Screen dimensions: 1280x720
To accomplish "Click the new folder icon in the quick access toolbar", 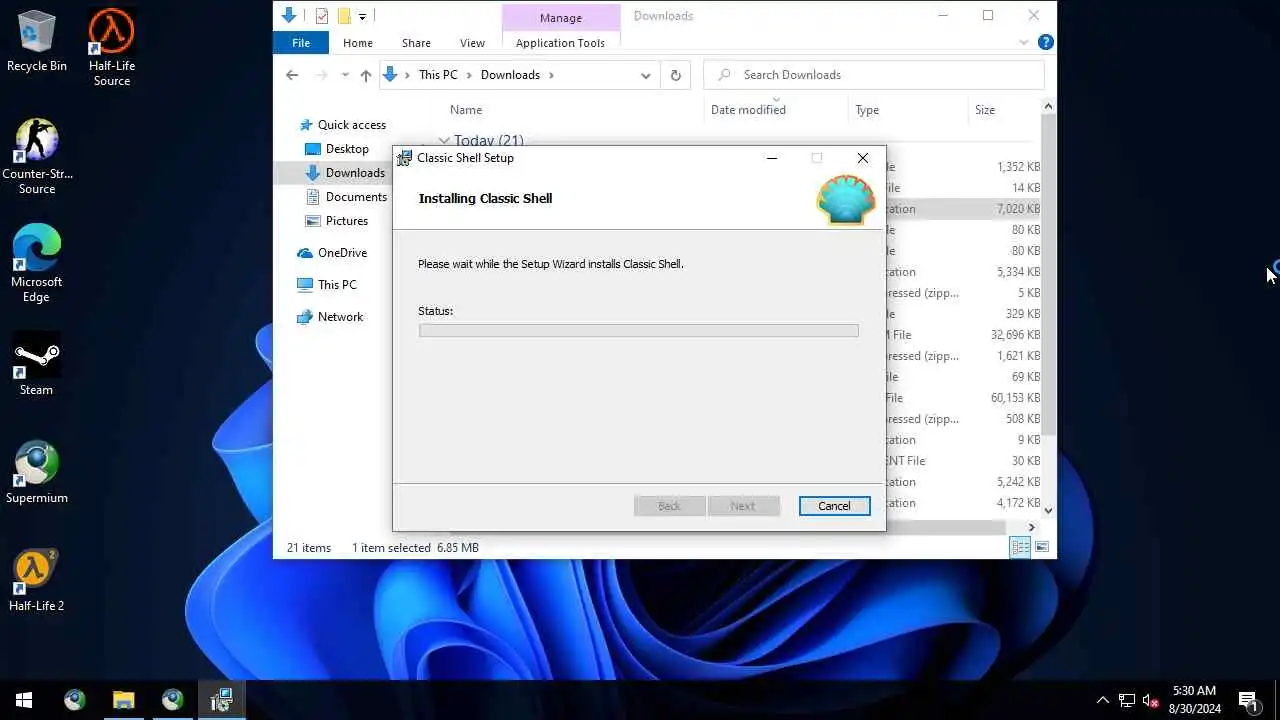I will pos(343,16).
